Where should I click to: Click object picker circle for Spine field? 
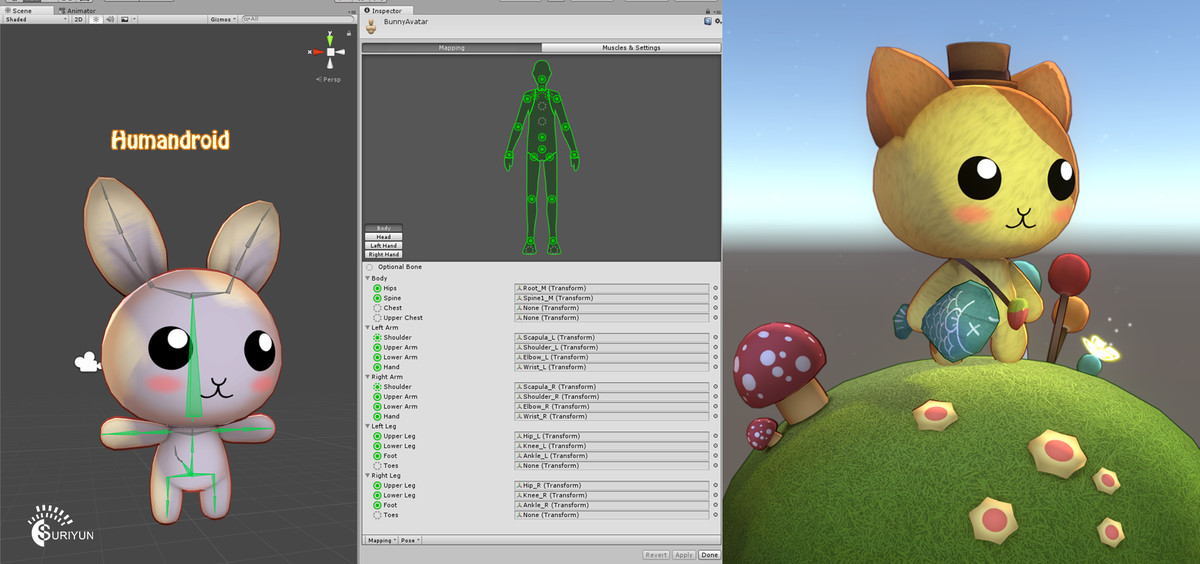[x=715, y=298]
